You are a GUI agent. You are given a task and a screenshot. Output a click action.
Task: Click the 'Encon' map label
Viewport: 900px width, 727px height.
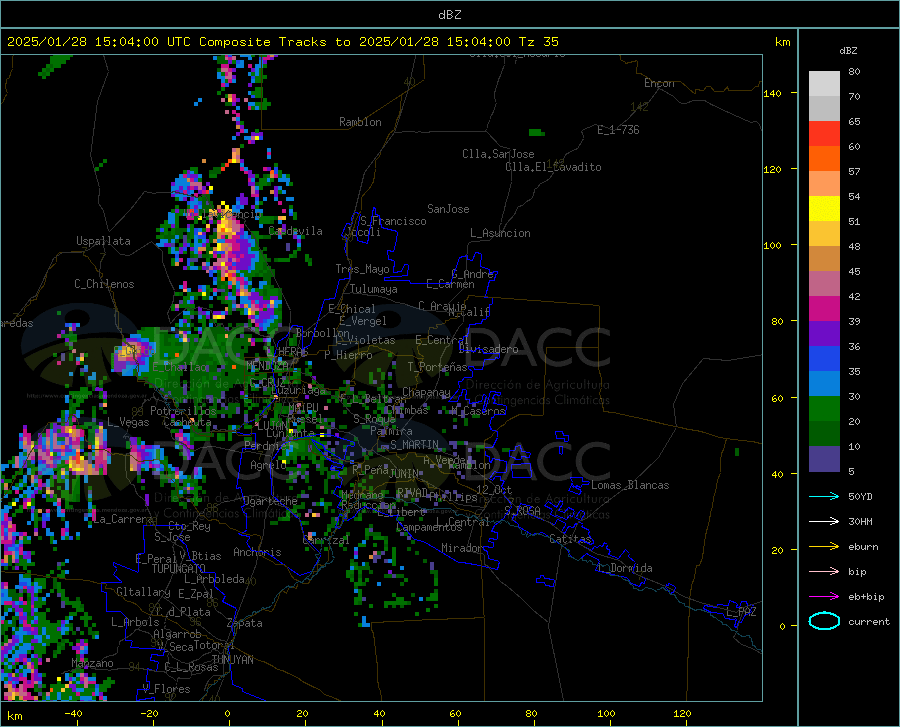tap(659, 83)
